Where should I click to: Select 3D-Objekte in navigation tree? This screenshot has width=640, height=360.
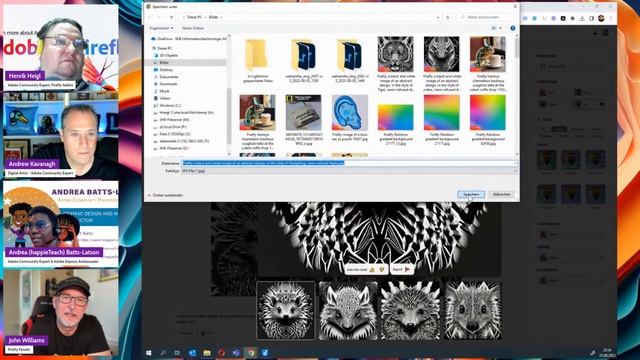click(166, 55)
